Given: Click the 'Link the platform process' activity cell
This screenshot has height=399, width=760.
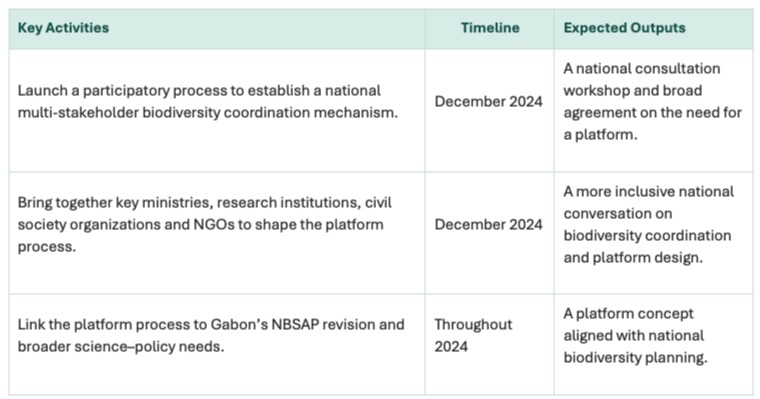Looking at the screenshot, I should [217, 344].
